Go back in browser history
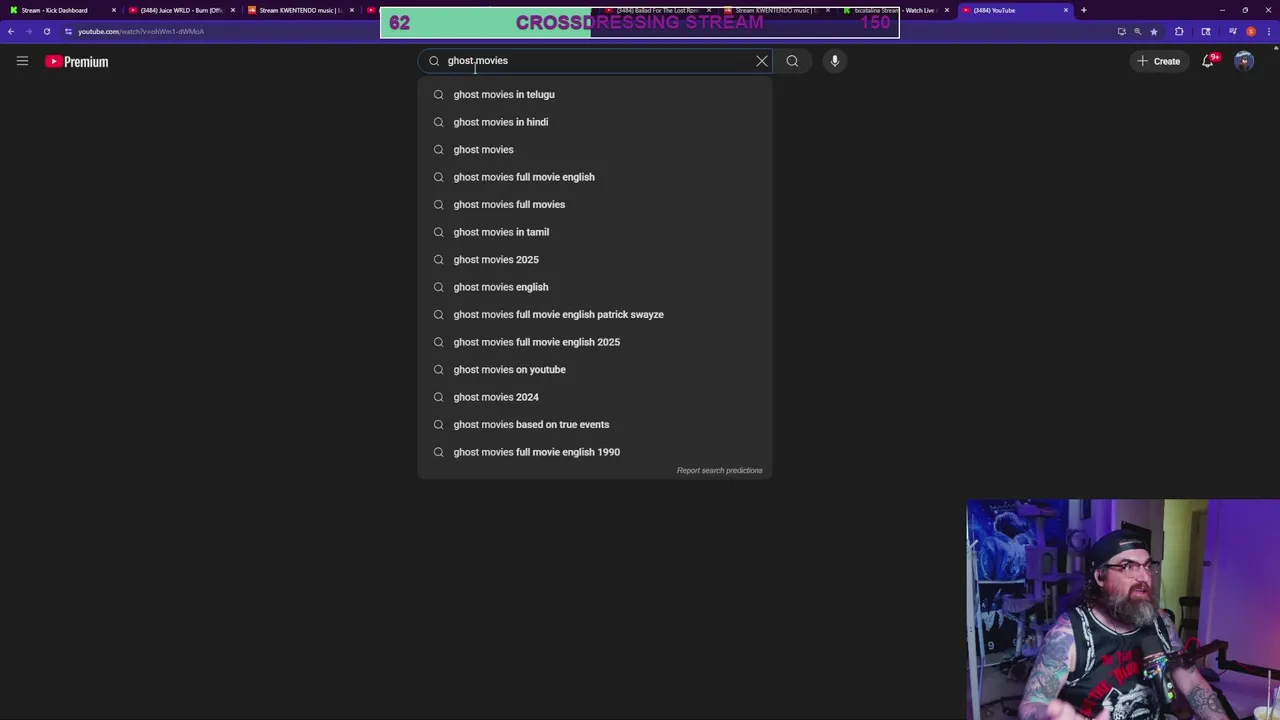 click(11, 31)
